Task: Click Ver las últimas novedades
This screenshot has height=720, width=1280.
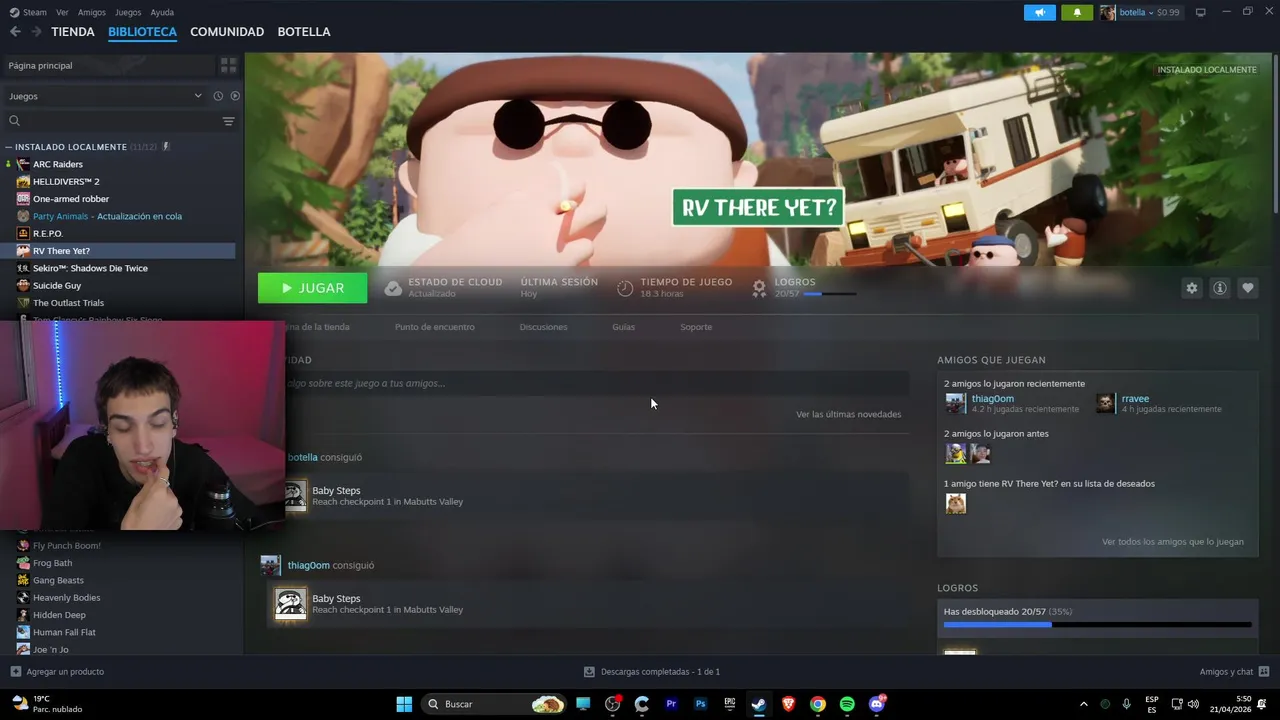Action: point(848,414)
